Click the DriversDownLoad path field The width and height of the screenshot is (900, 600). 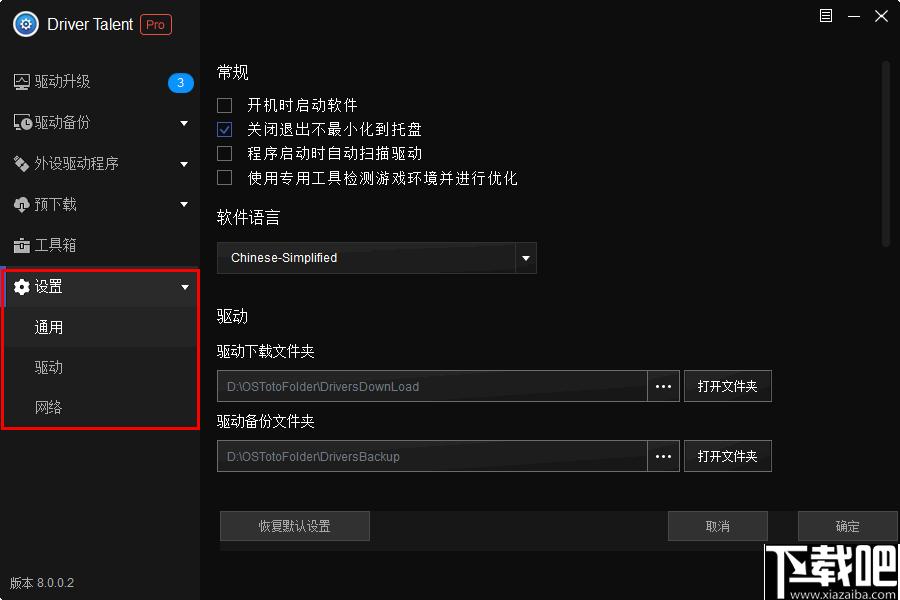coord(432,386)
